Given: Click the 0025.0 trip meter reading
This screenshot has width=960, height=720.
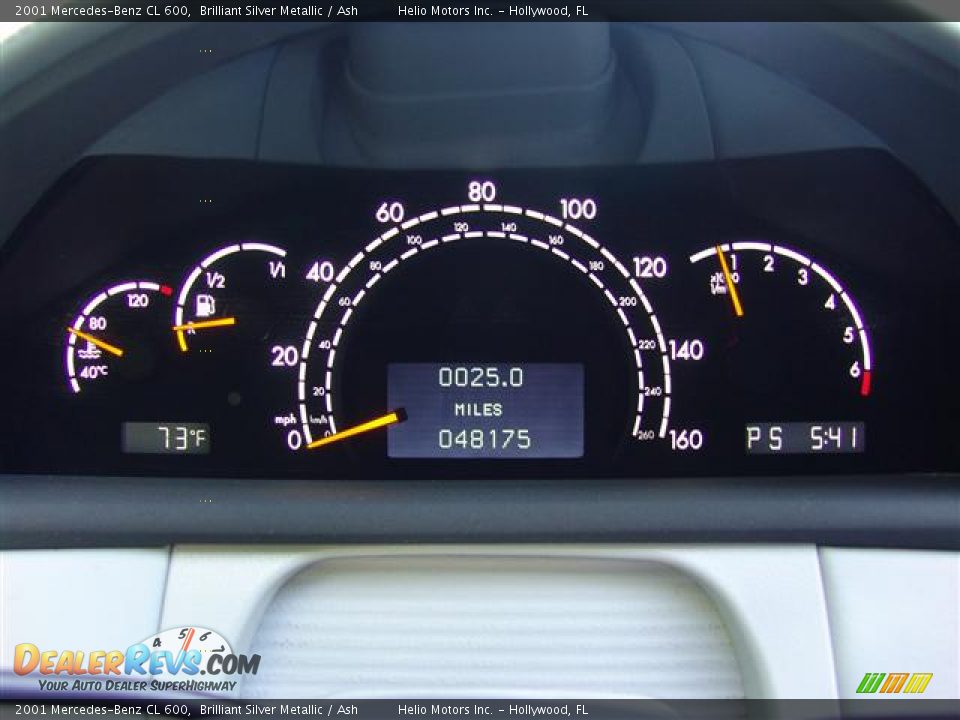Looking at the screenshot, I should point(480,378).
